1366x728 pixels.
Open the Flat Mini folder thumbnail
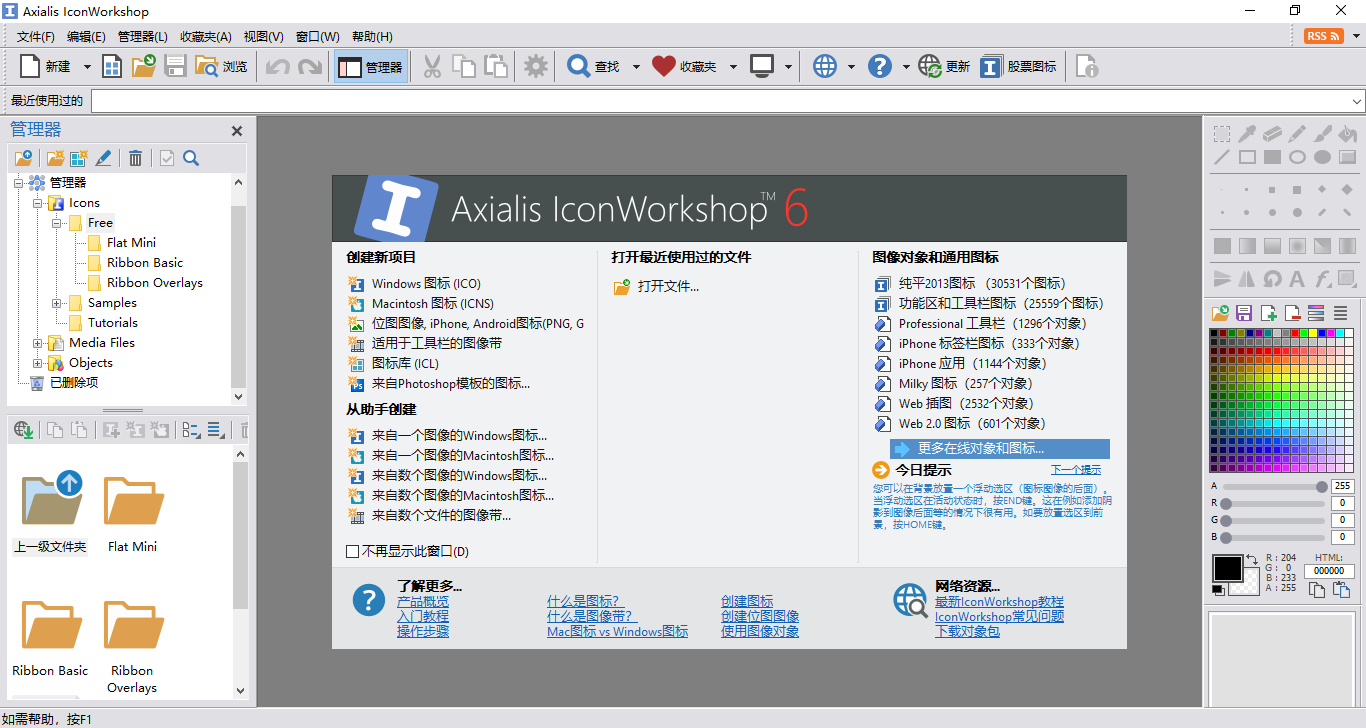coord(134,501)
